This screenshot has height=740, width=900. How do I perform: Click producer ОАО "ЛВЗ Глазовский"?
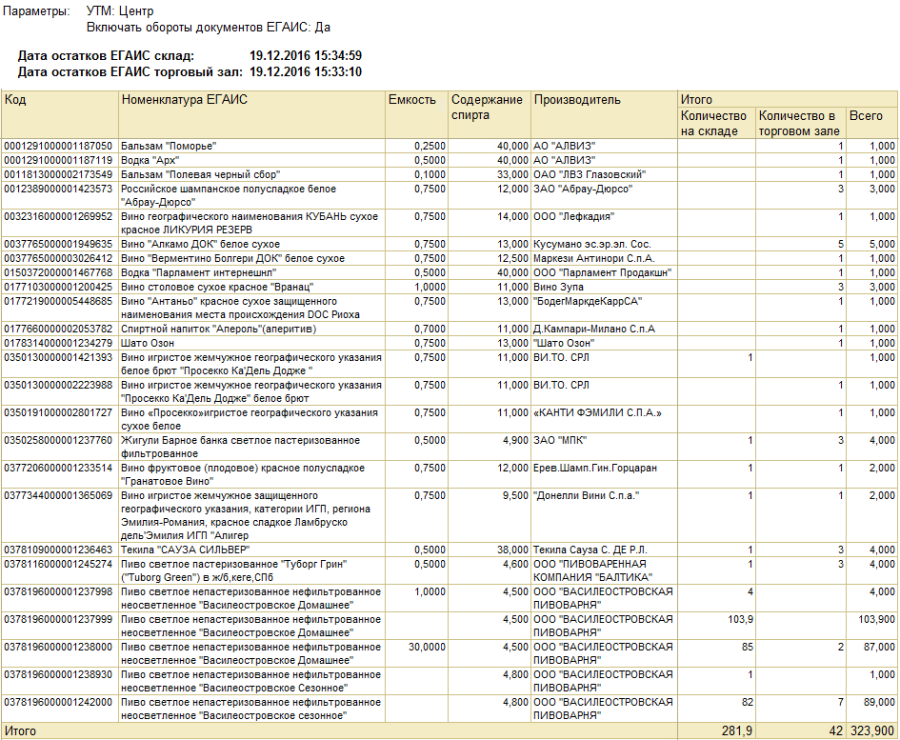click(589, 175)
